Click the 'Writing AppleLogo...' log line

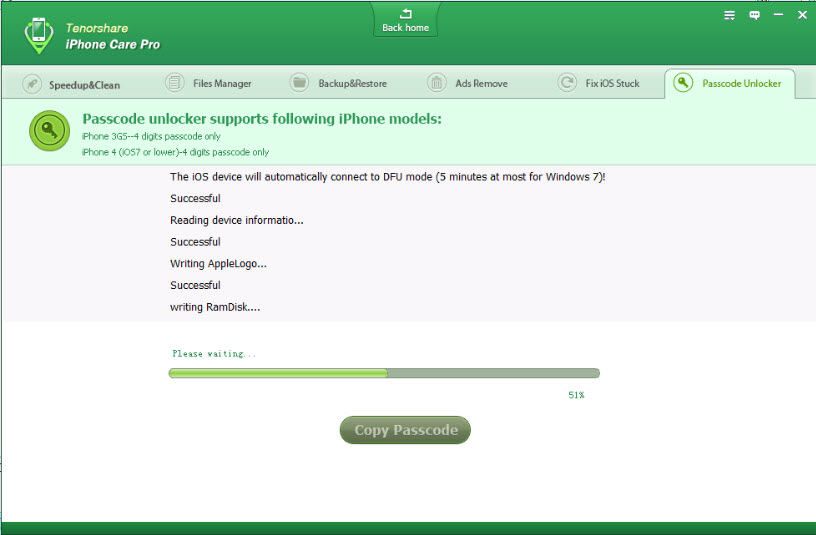pyautogui.click(x=218, y=264)
